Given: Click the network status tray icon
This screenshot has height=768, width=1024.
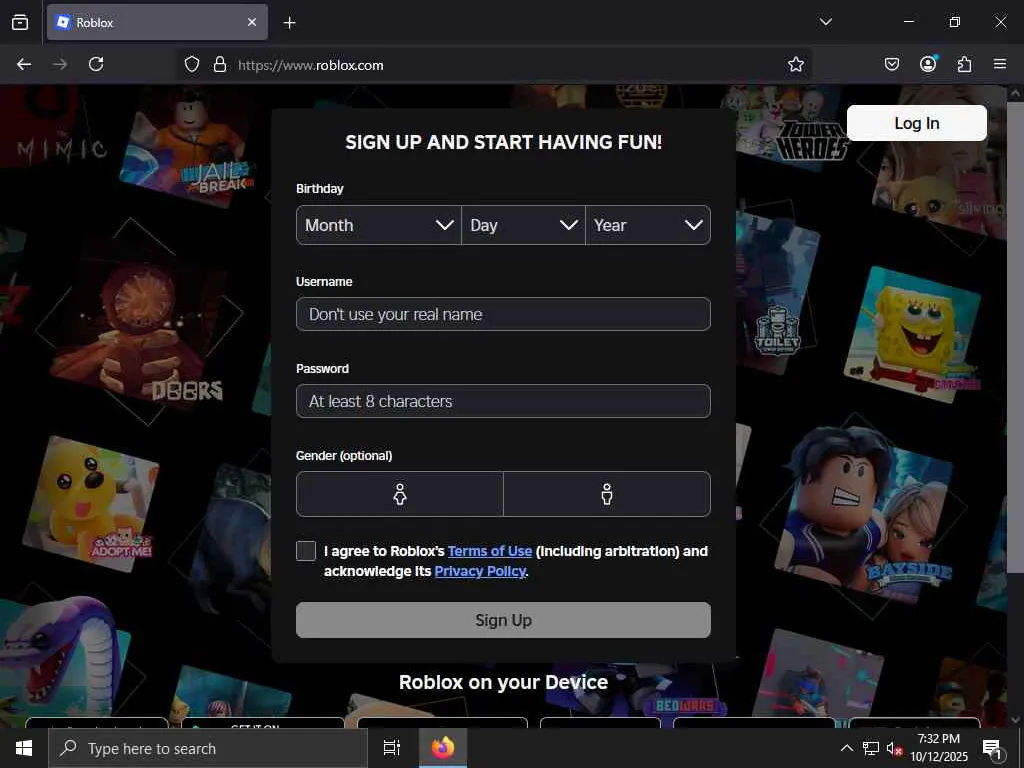Looking at the screenshot, I should click(871, 748).
